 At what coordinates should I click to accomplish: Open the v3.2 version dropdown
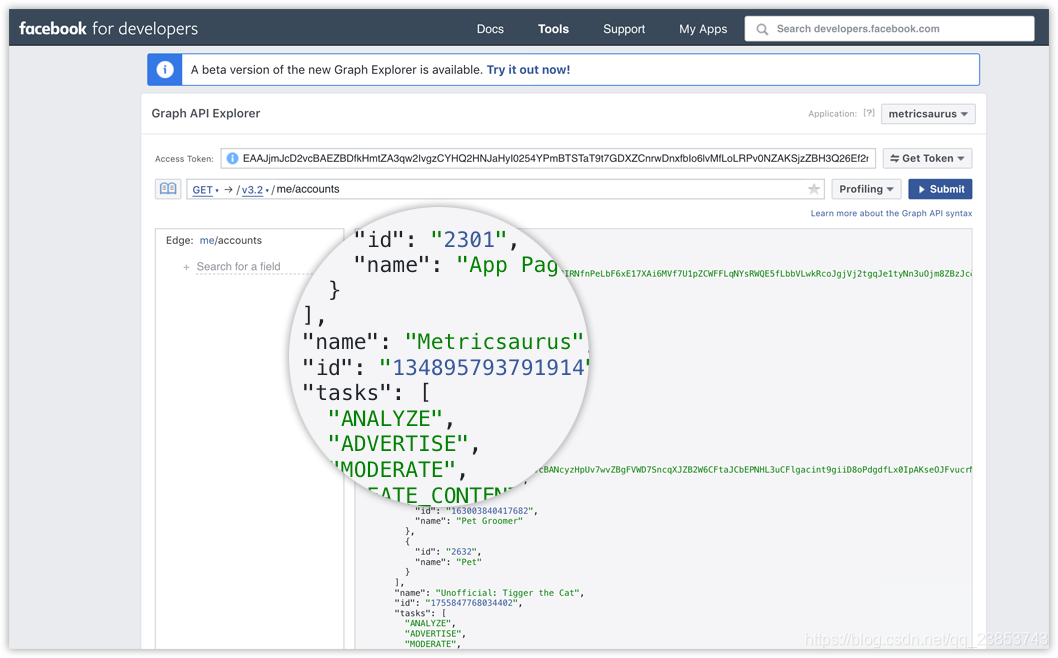pyautogui.click(x=255, y=190)
